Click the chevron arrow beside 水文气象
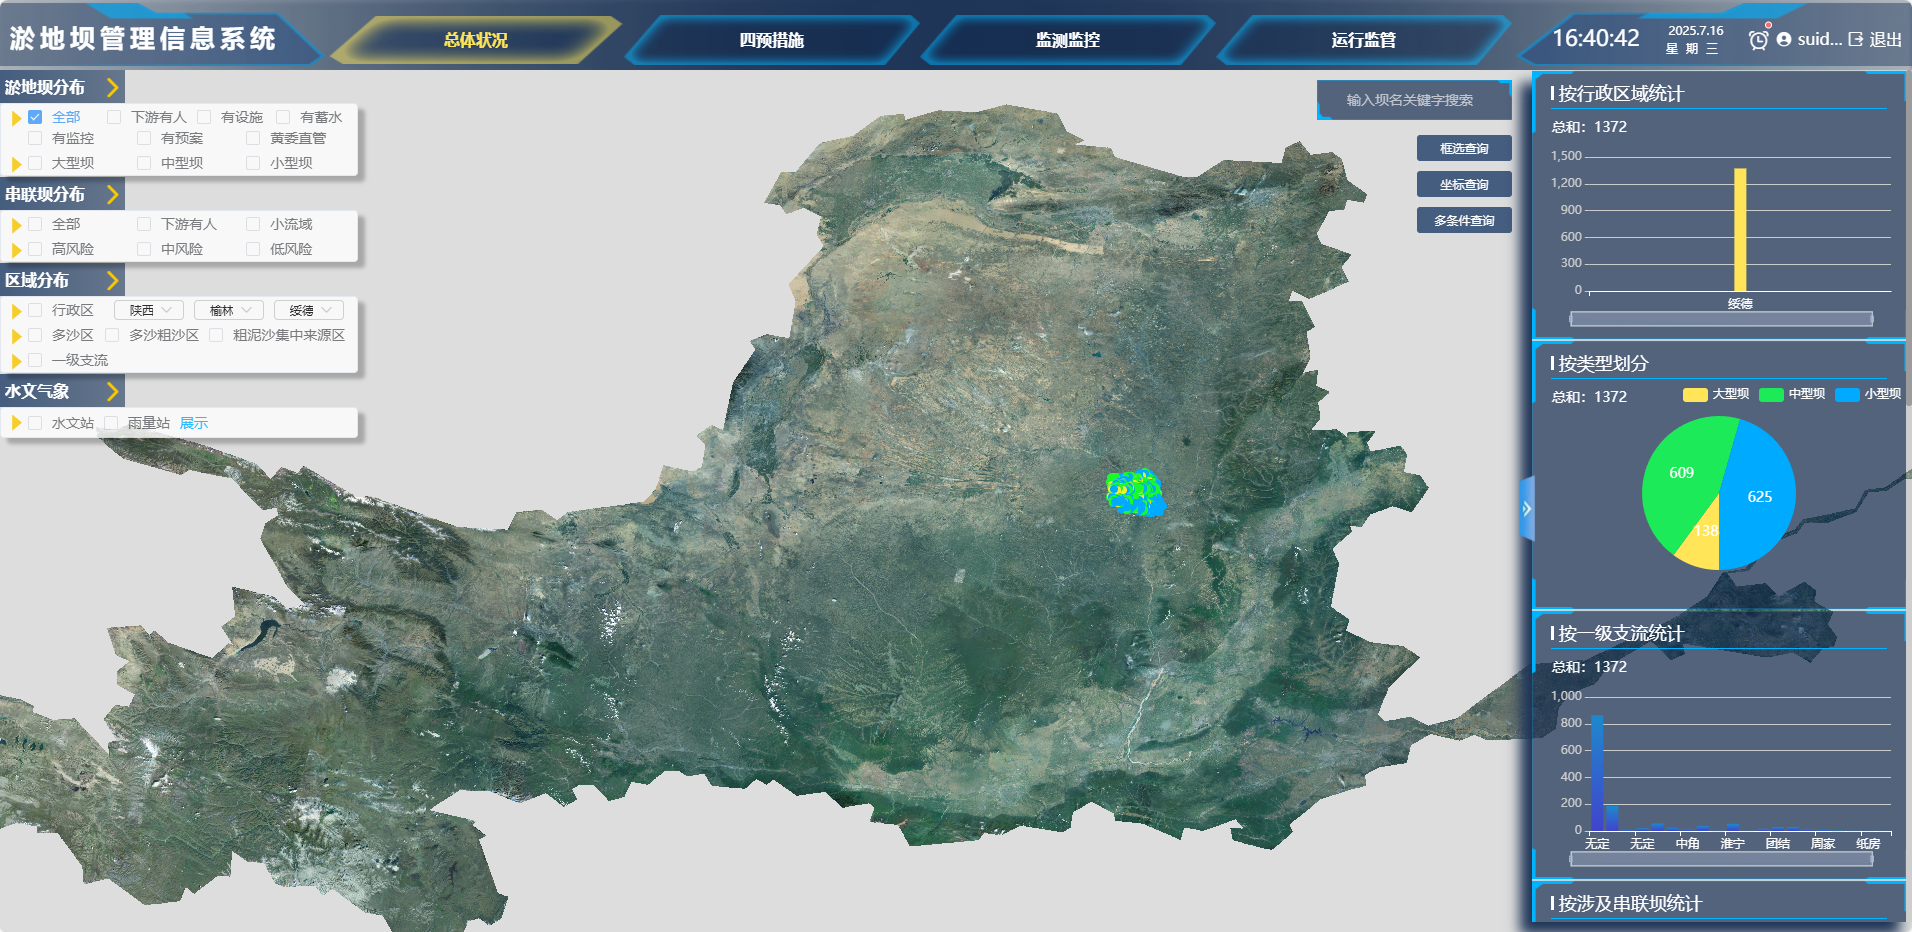The width and height of the screenshot is (1912, 932). click(112, 392)
